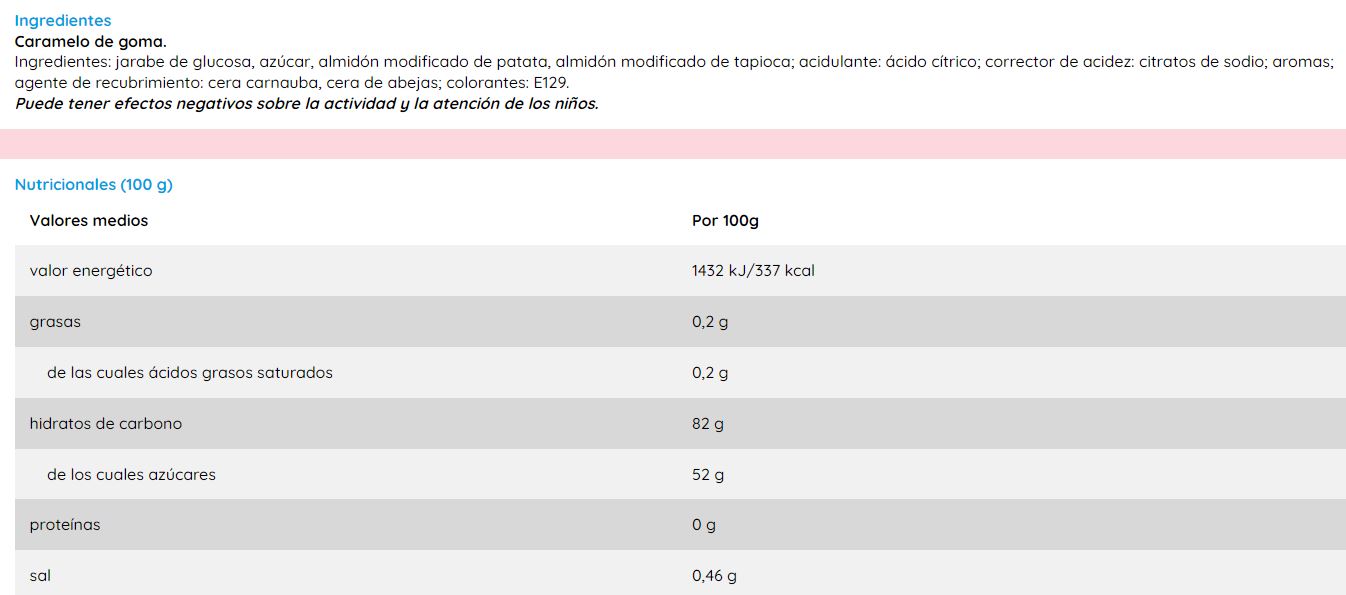Click the 'Valores medios' column header
Screen dimensions: 1346x595
pyautogui.click(x=89, y=220)
